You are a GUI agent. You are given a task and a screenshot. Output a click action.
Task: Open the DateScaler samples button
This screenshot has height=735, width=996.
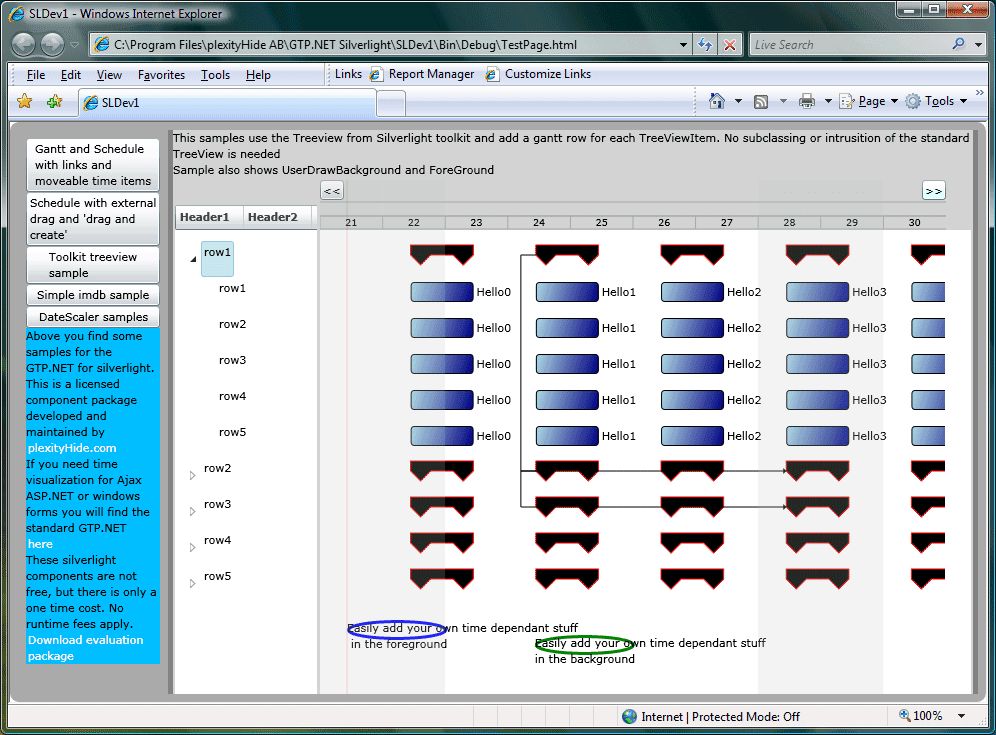coord(93,316)
